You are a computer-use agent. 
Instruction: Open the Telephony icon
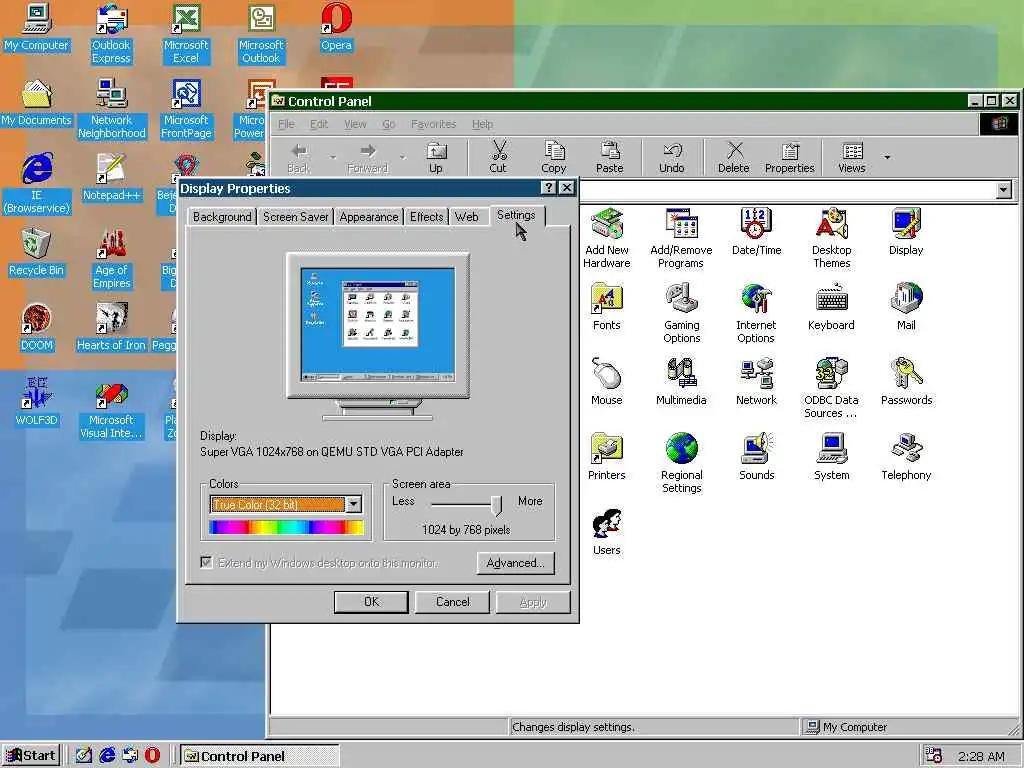tap(906, 456)
